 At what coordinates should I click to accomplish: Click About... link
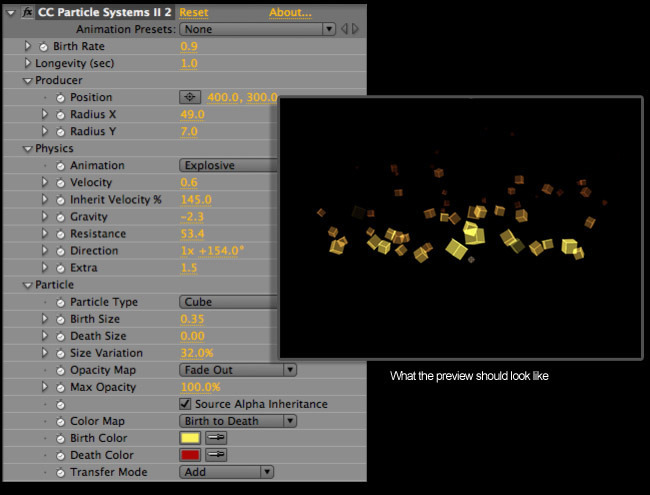click(x=290, y=12)
